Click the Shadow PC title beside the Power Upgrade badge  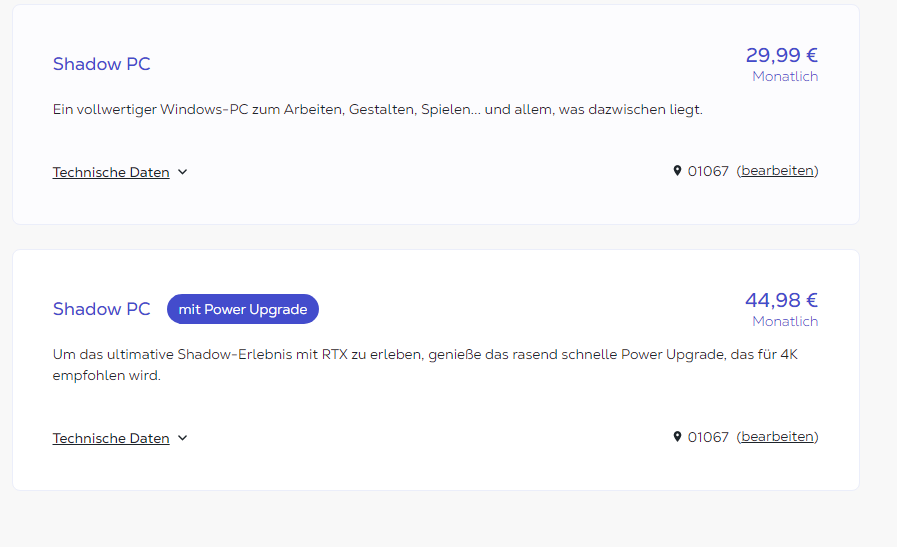click(101, 309)
